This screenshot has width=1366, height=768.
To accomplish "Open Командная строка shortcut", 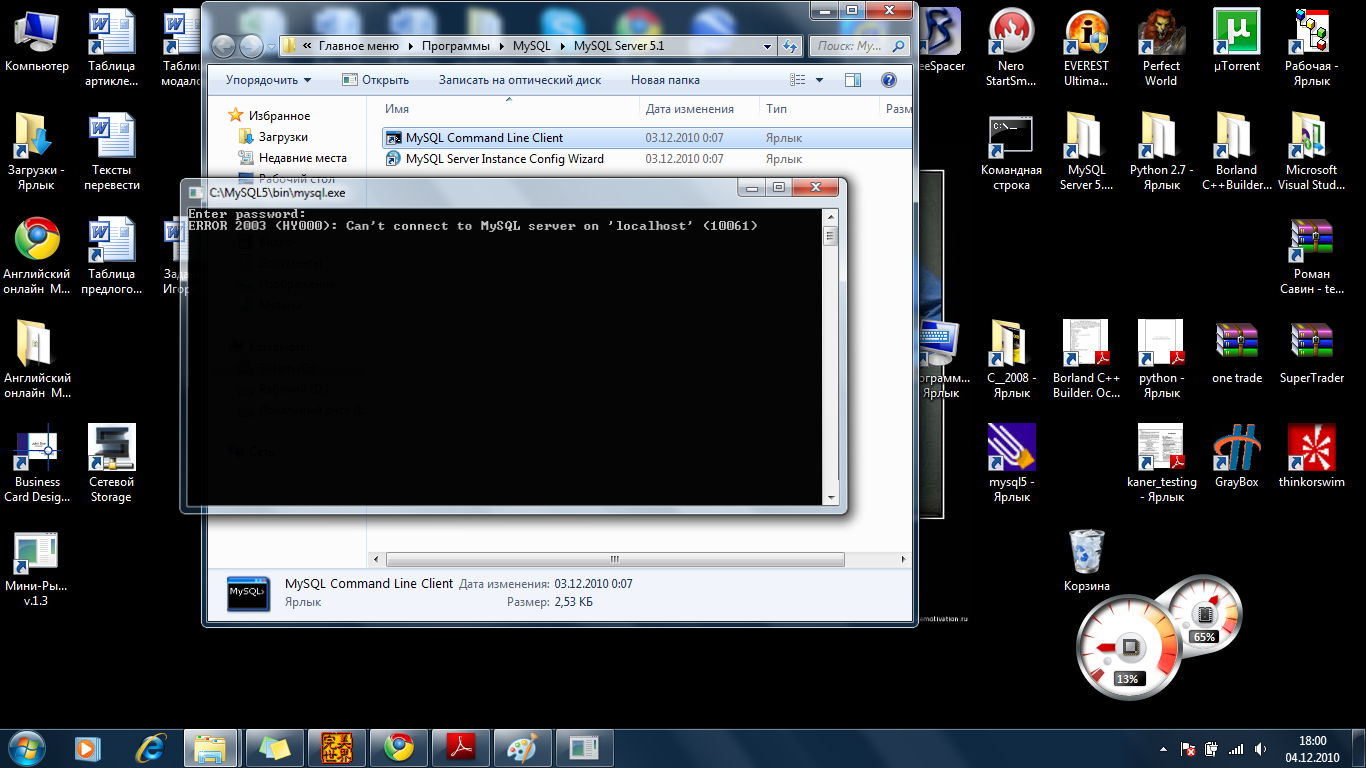I will click(1011, 151).
